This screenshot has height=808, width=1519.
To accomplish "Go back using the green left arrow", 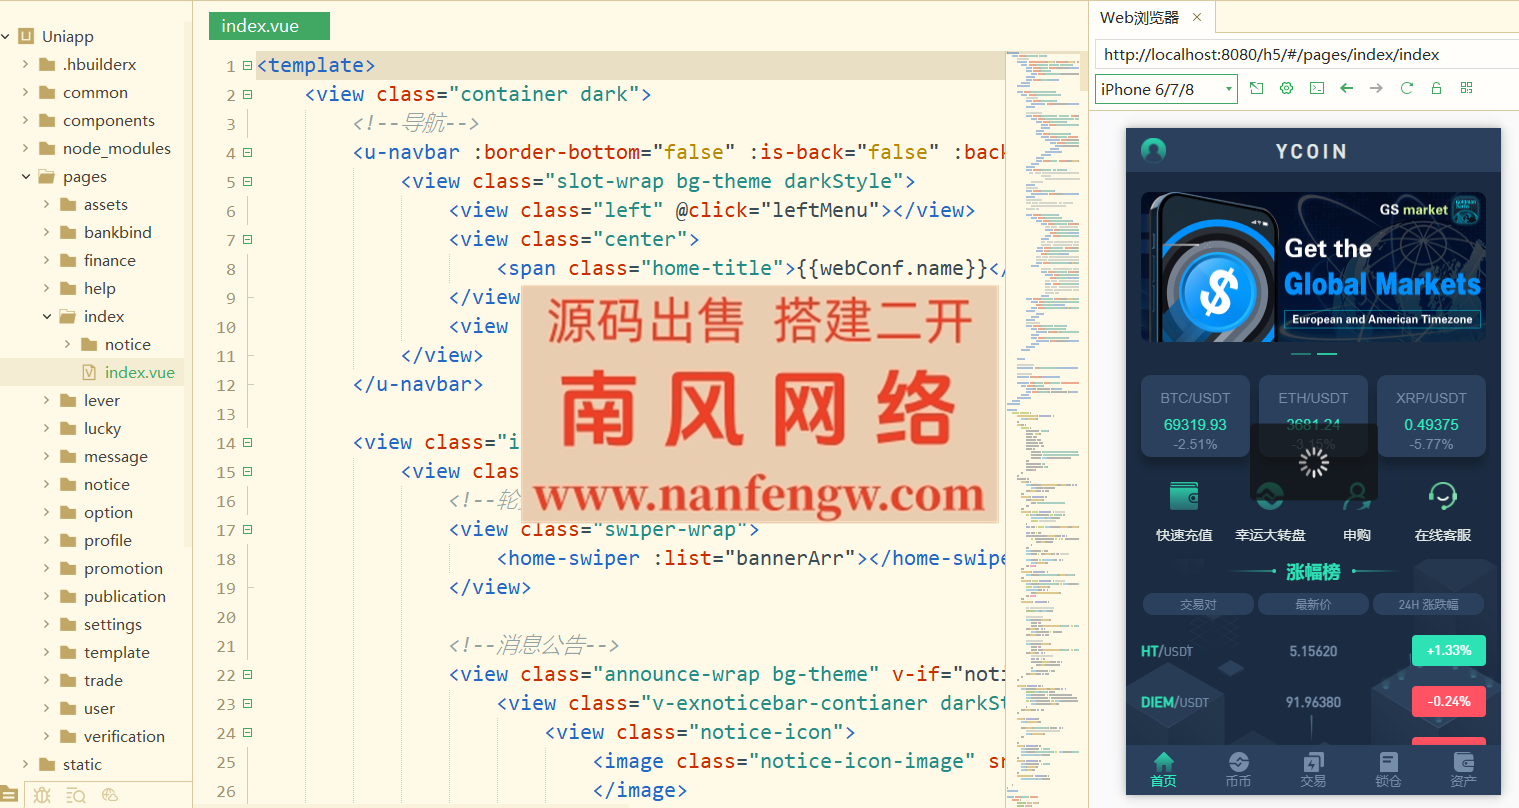I will click(x=1347, y=88).
